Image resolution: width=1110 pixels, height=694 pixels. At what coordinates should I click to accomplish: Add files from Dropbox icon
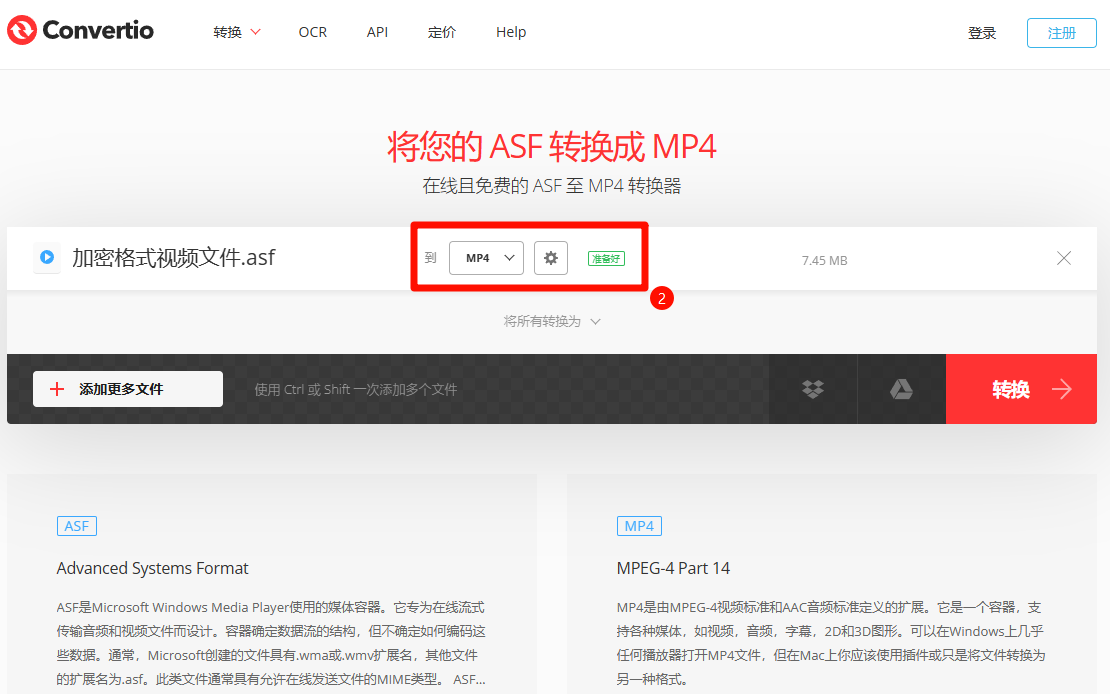813,389
